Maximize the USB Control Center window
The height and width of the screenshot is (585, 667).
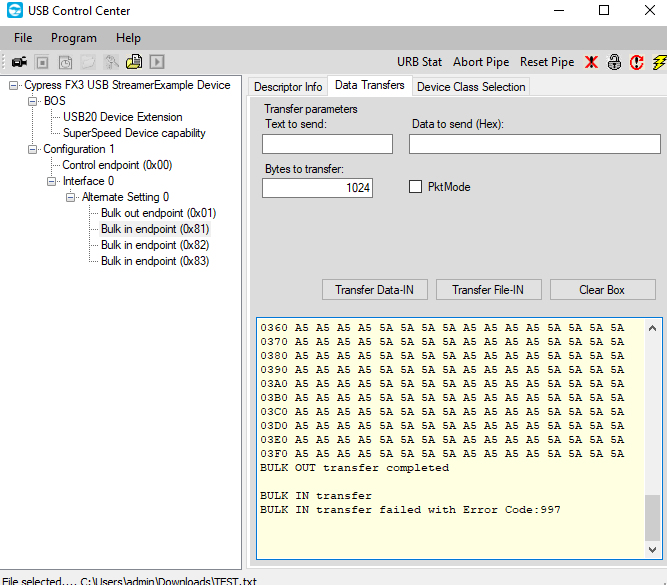coord(604,10)
